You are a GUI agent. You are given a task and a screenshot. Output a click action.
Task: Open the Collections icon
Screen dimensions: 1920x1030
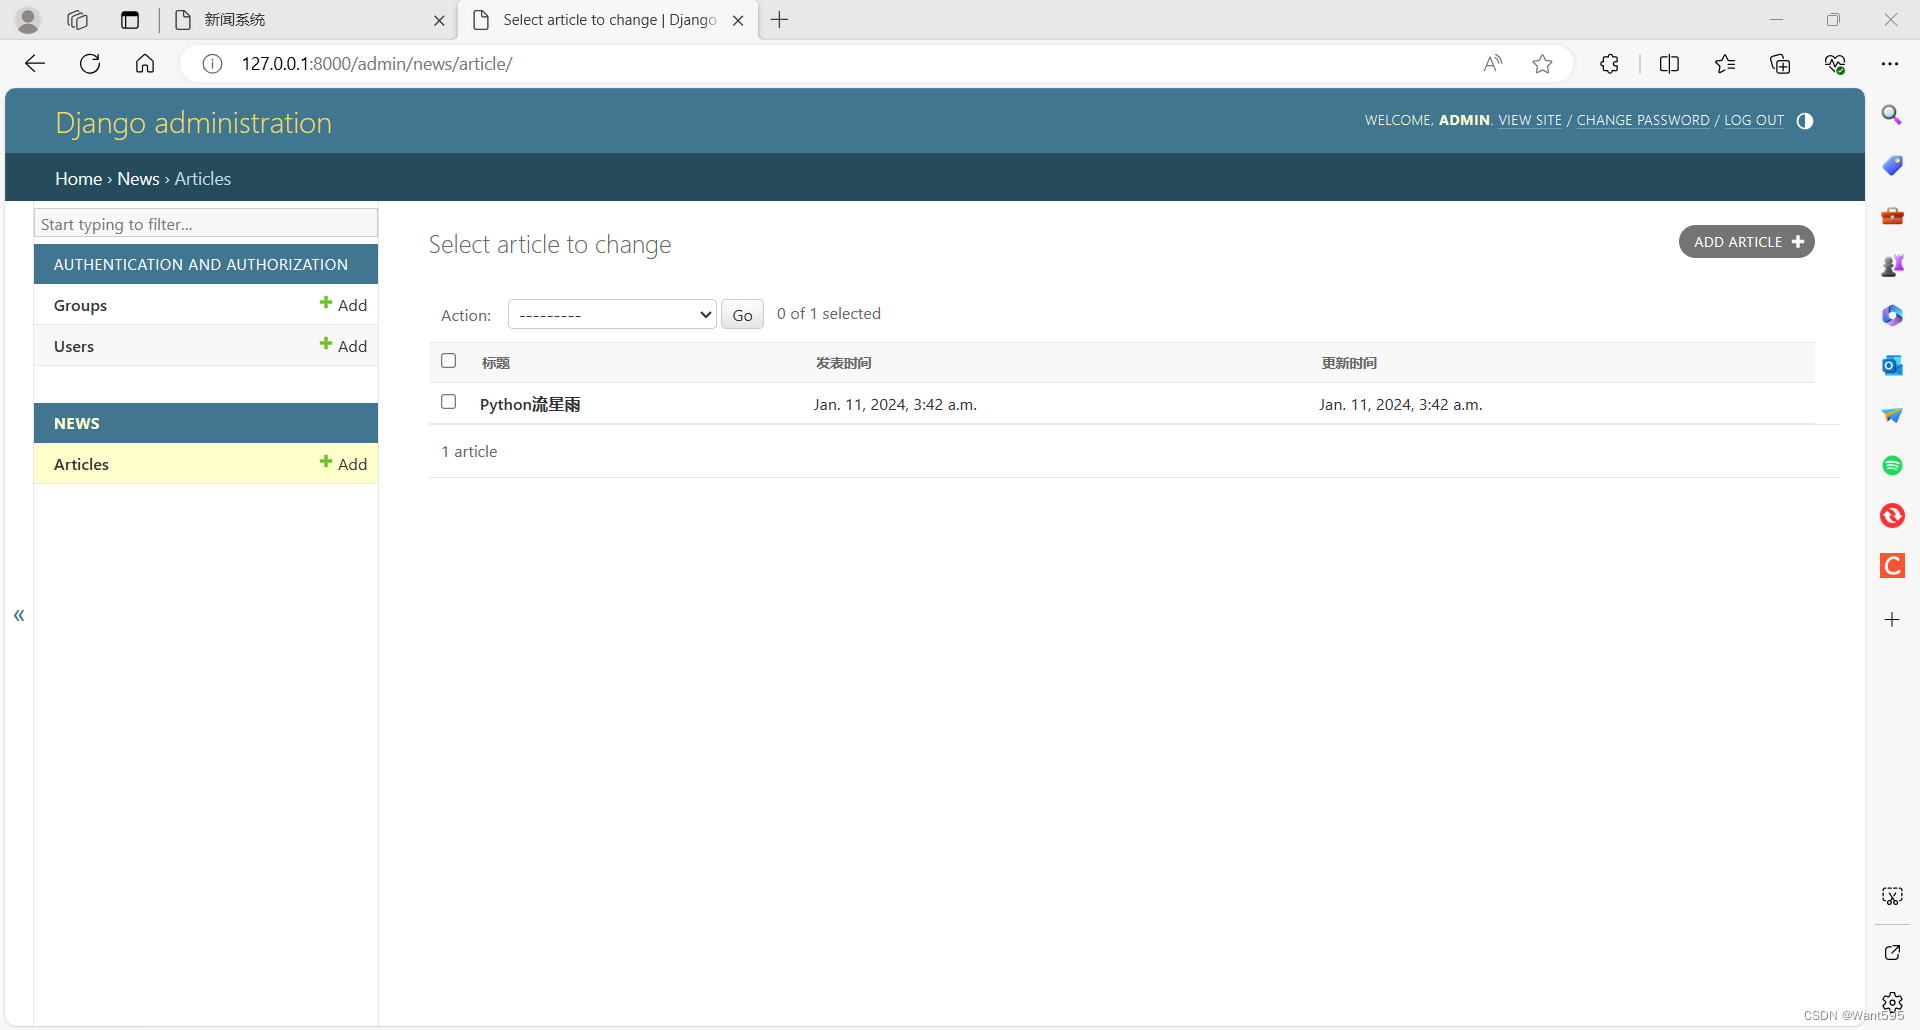(1780, 64)
